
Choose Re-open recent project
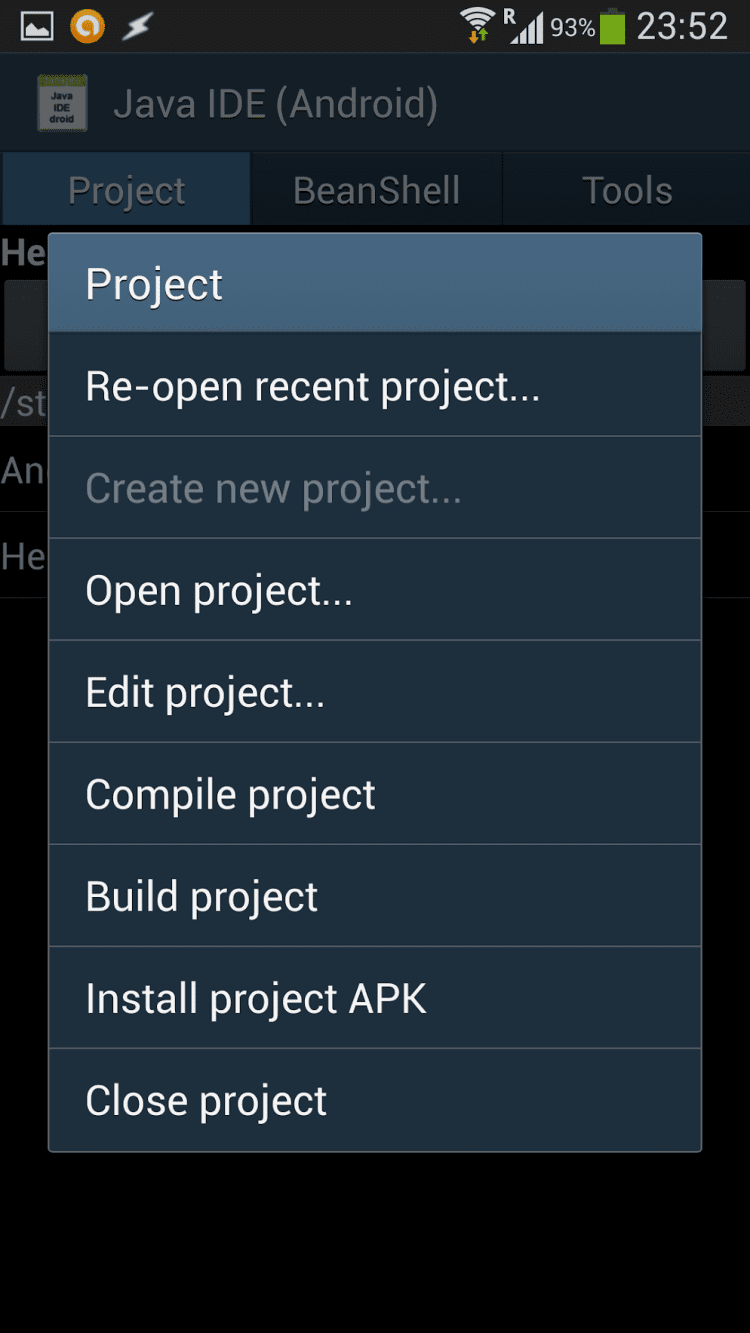point(375,386)
